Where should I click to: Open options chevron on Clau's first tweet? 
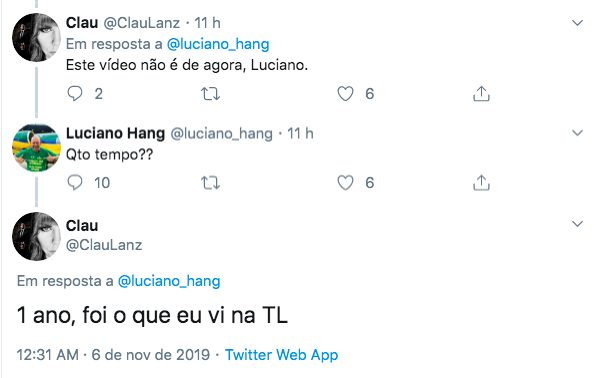pyautogui.click(x=577, y=23)
